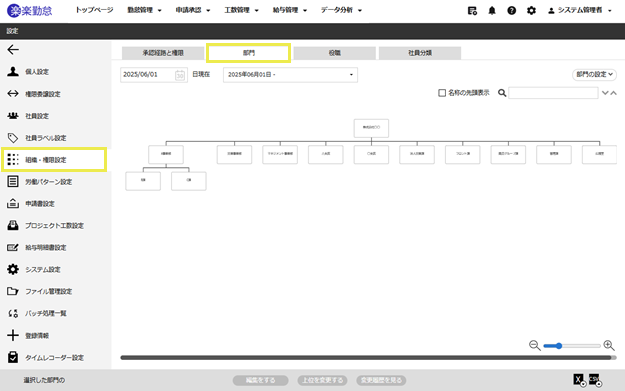Export the chart with CSV icon
Screen dimensions: 625x391
(595, 380)
